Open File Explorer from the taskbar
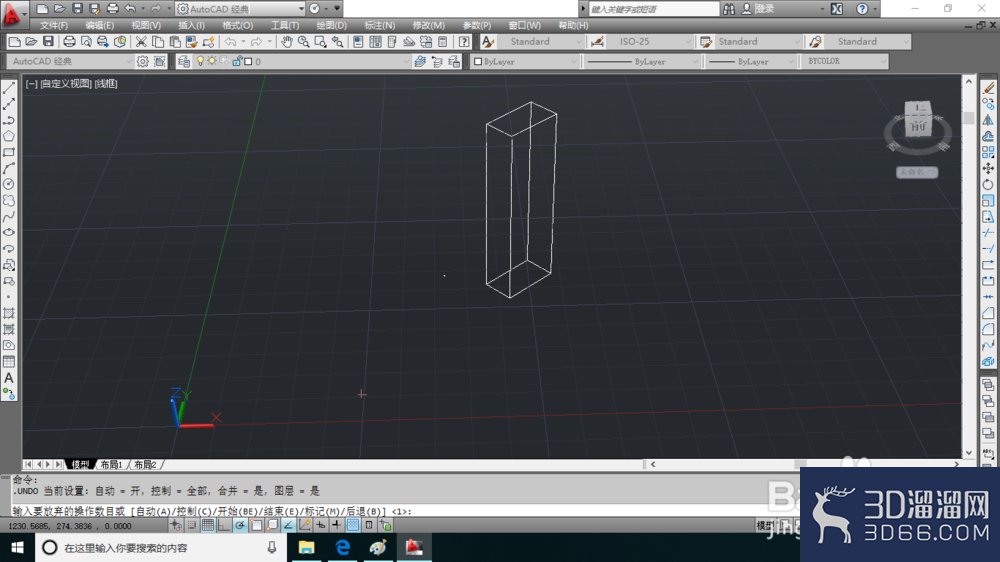1000x562 pixels. pos(307,547)
